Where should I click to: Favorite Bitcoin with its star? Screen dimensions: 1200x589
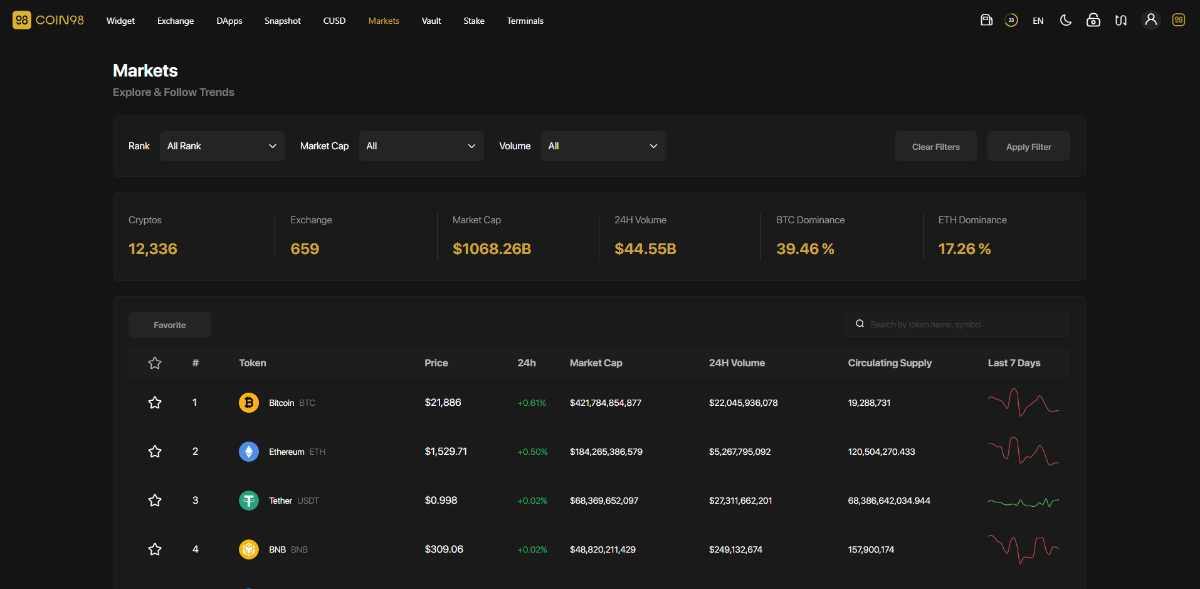[155, 402]
